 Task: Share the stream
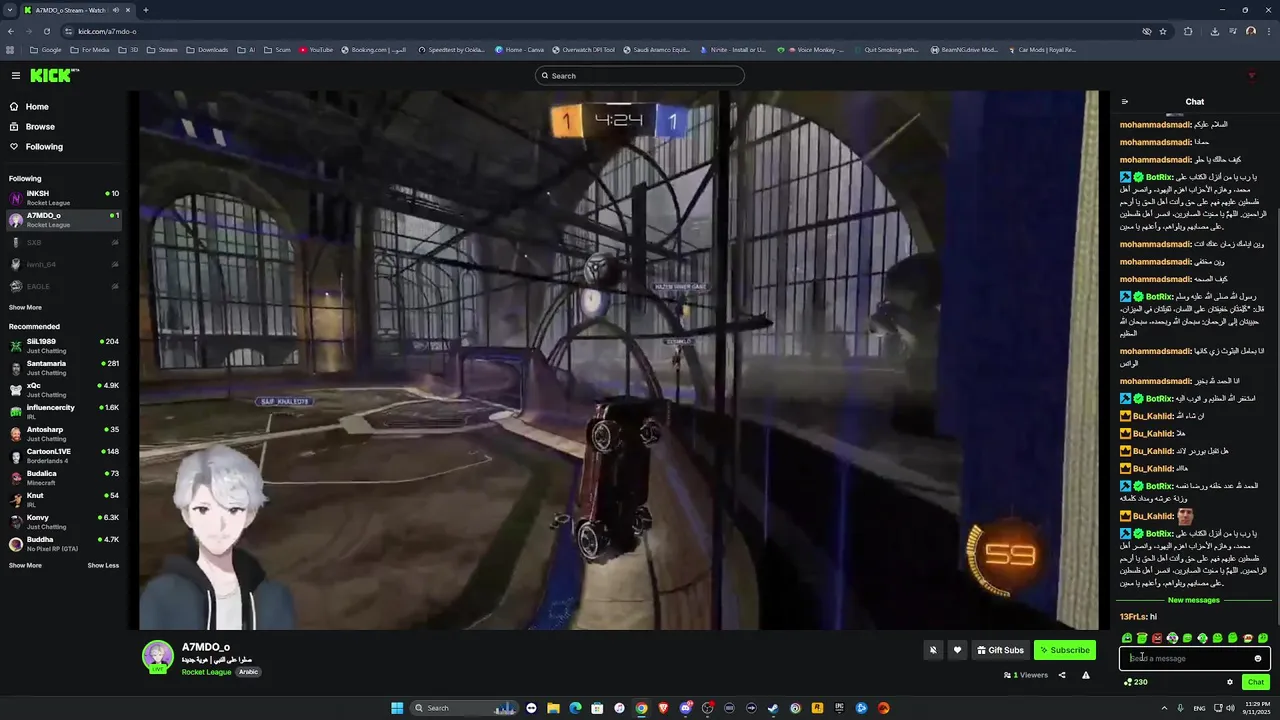pos(1062,675)
